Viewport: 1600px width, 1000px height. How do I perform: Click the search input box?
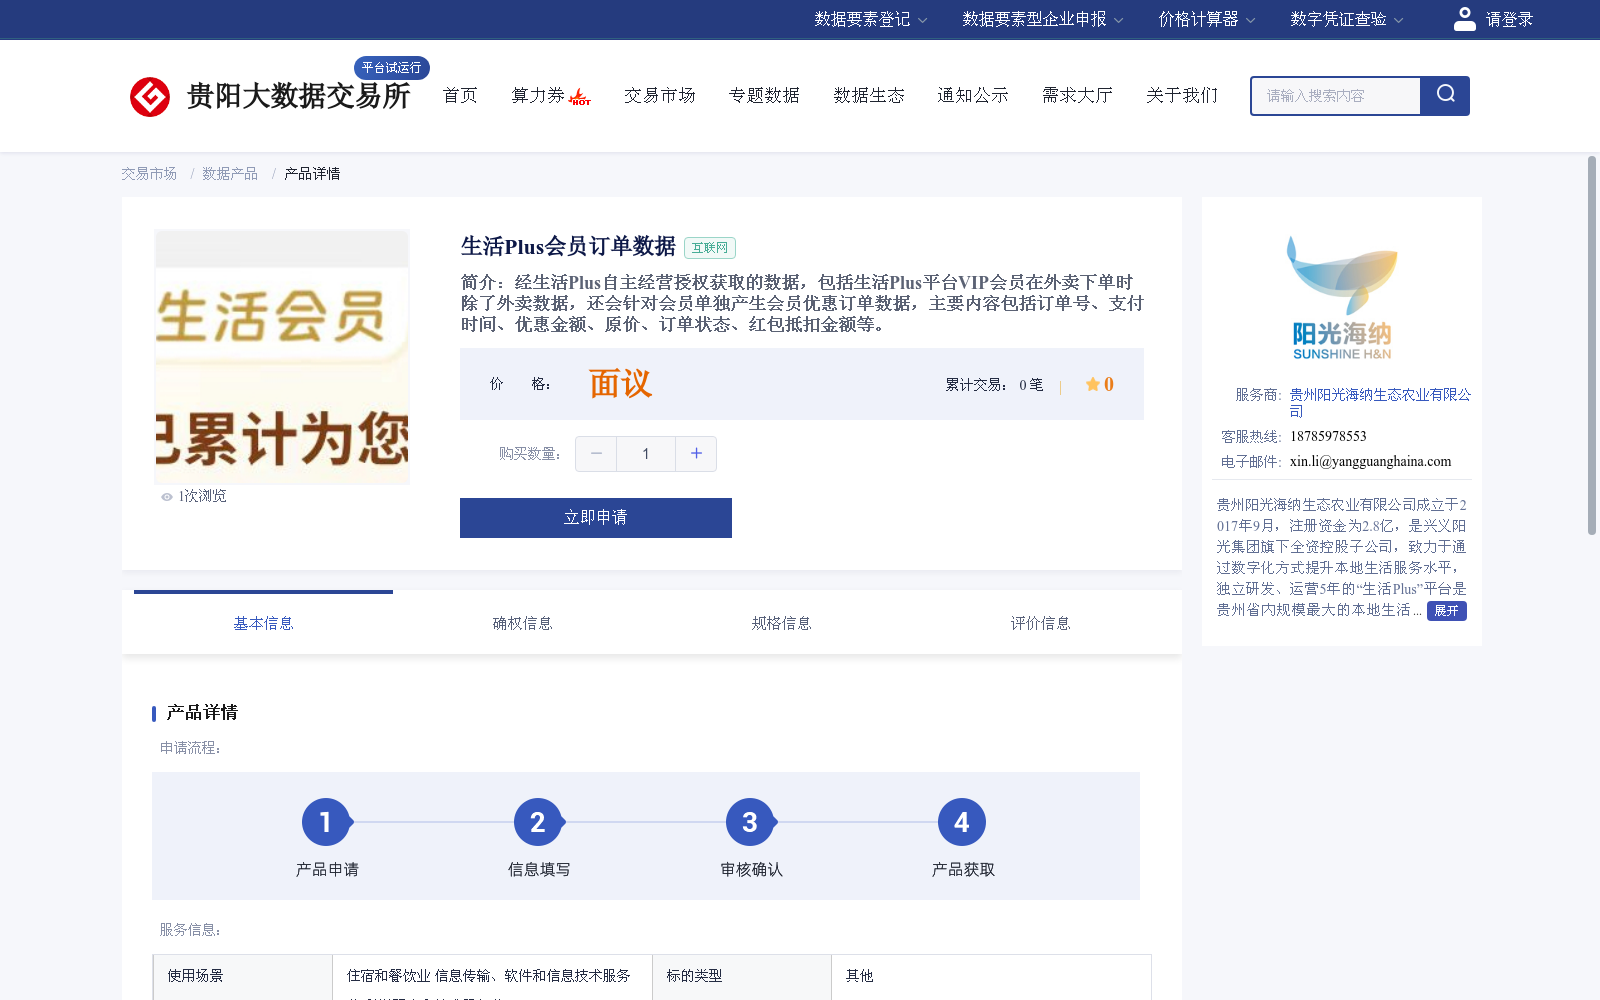point(1336,96)
